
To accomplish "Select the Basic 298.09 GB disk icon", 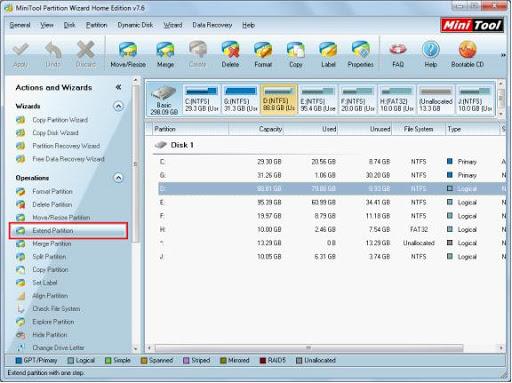I will coord(164,100).
